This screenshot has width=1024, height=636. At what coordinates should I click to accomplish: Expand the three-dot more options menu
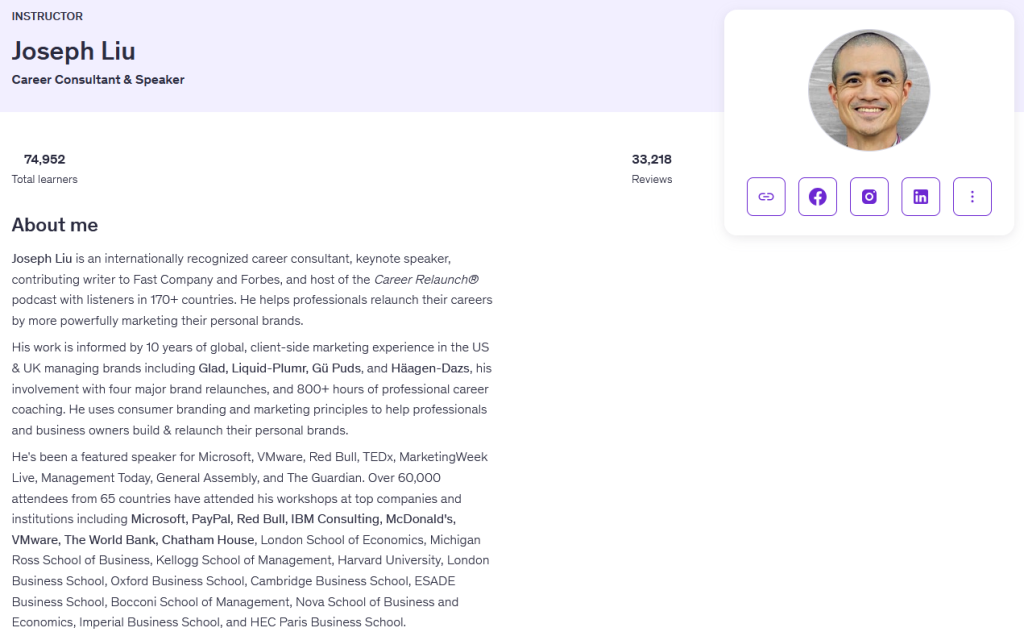(972, 197)
